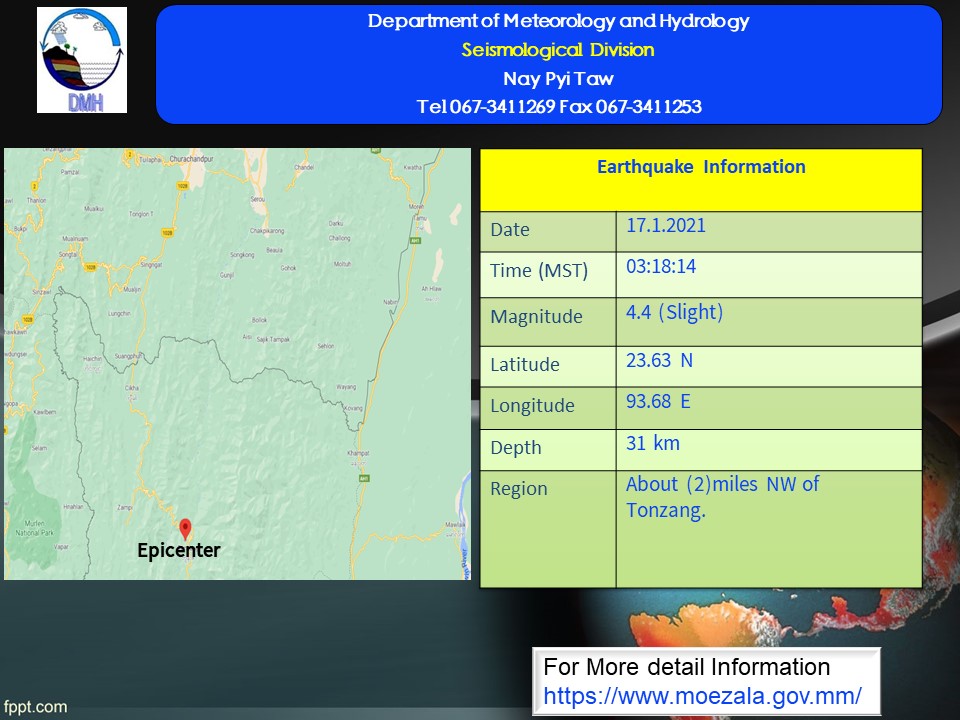
Task: Click the "Lungchin" map label
Action: 119,313
